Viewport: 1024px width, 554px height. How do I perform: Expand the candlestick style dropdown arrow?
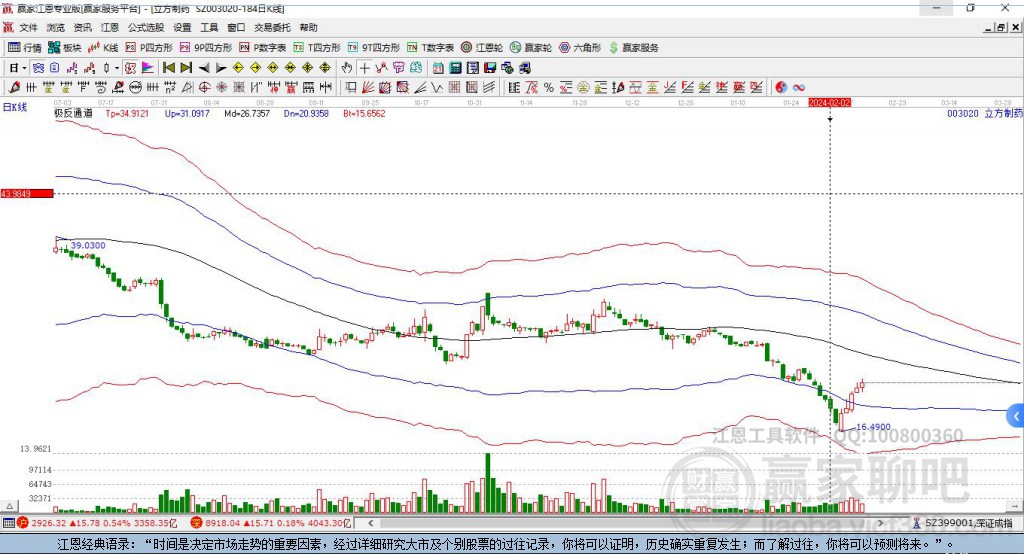[x=117, y=67]
